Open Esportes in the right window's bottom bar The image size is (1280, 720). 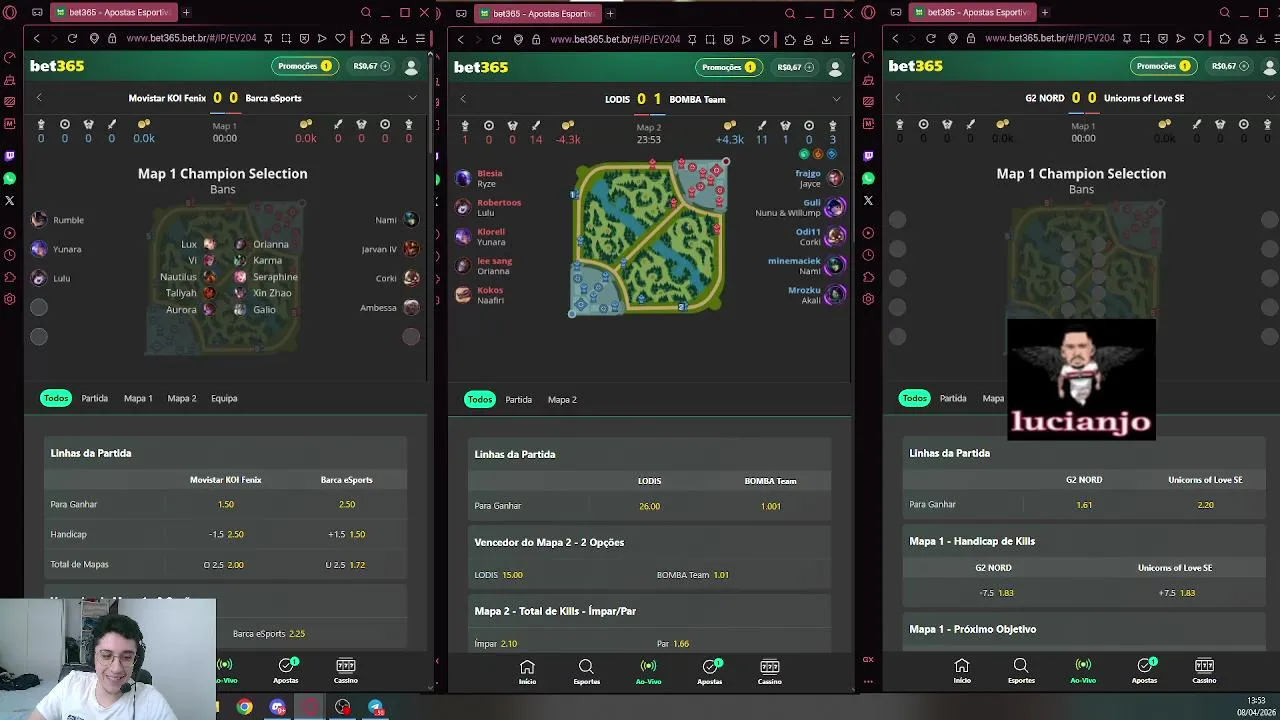(x=1021, y=671)
